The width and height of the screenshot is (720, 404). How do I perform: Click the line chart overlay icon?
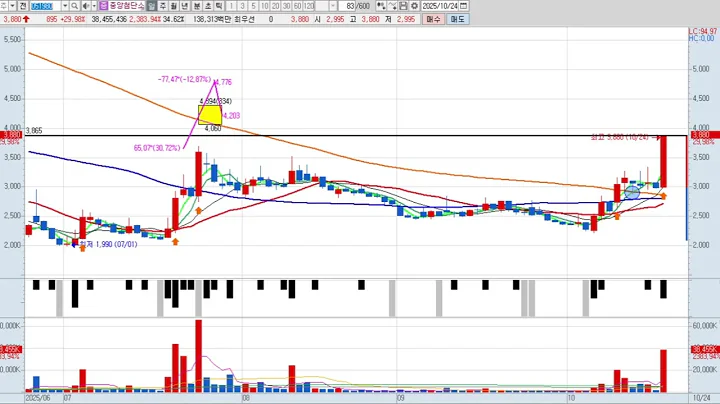click(392, 6)
